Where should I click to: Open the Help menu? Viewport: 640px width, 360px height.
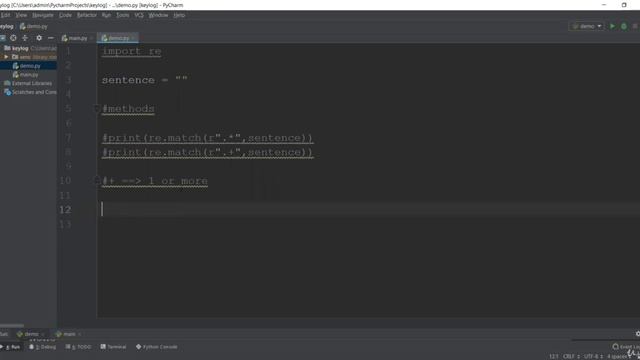179,15
